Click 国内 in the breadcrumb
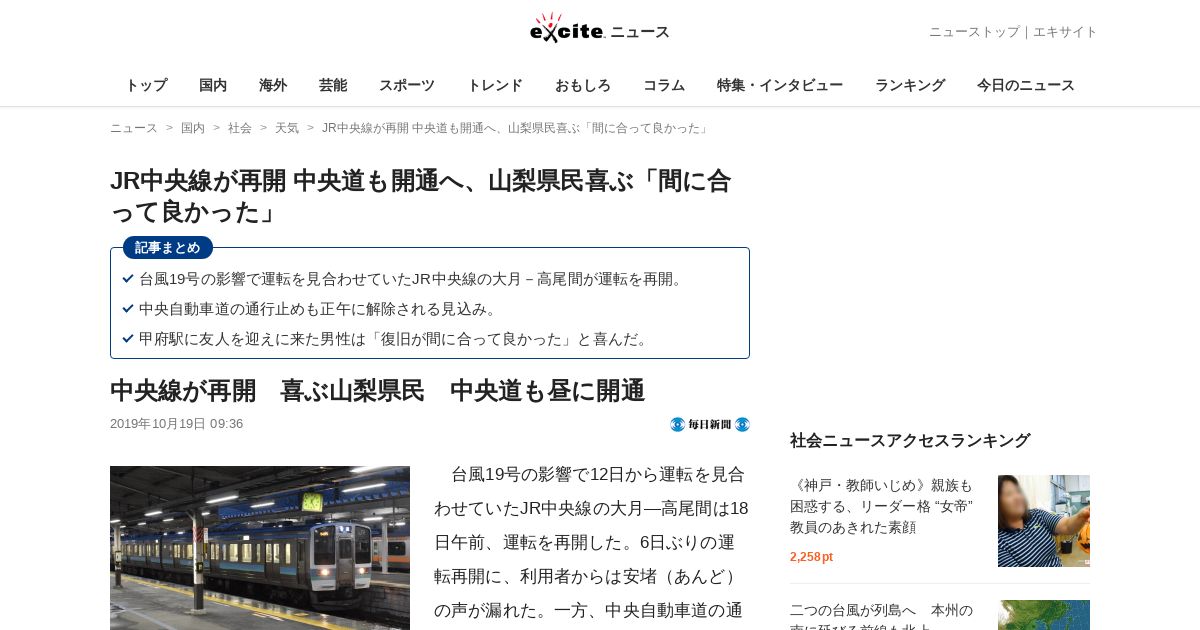This screenshot has width=1200, height=630. click(193, 128)
